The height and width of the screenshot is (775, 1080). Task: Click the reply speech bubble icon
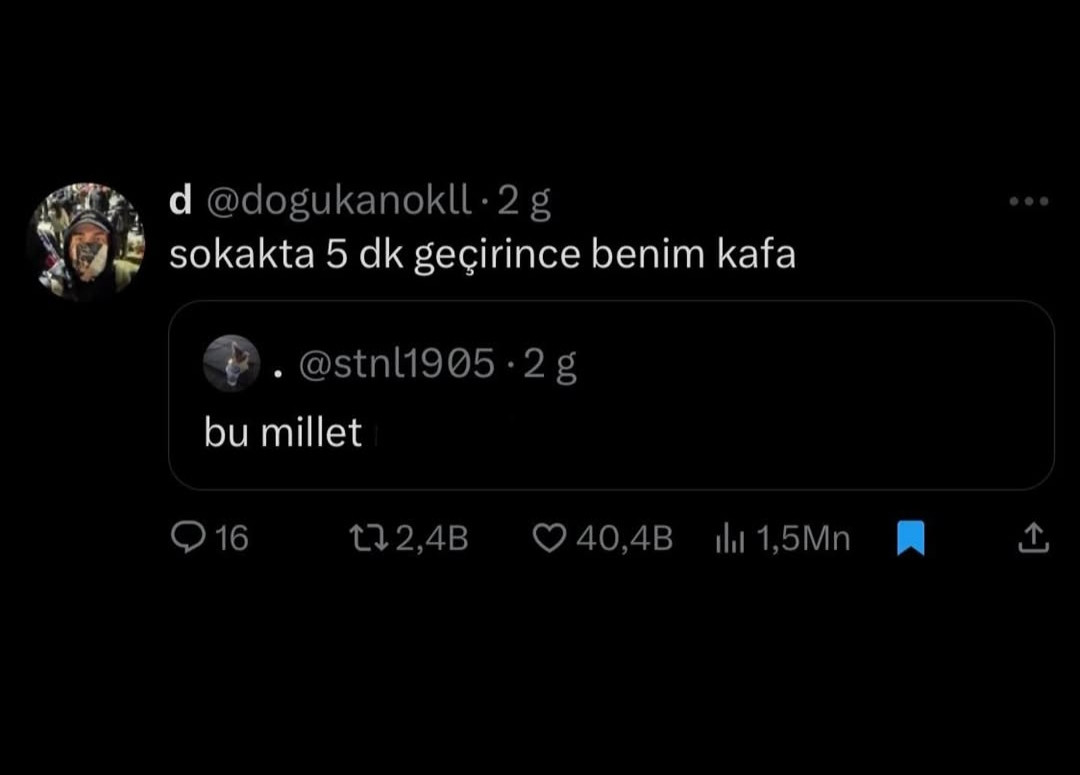188,539
